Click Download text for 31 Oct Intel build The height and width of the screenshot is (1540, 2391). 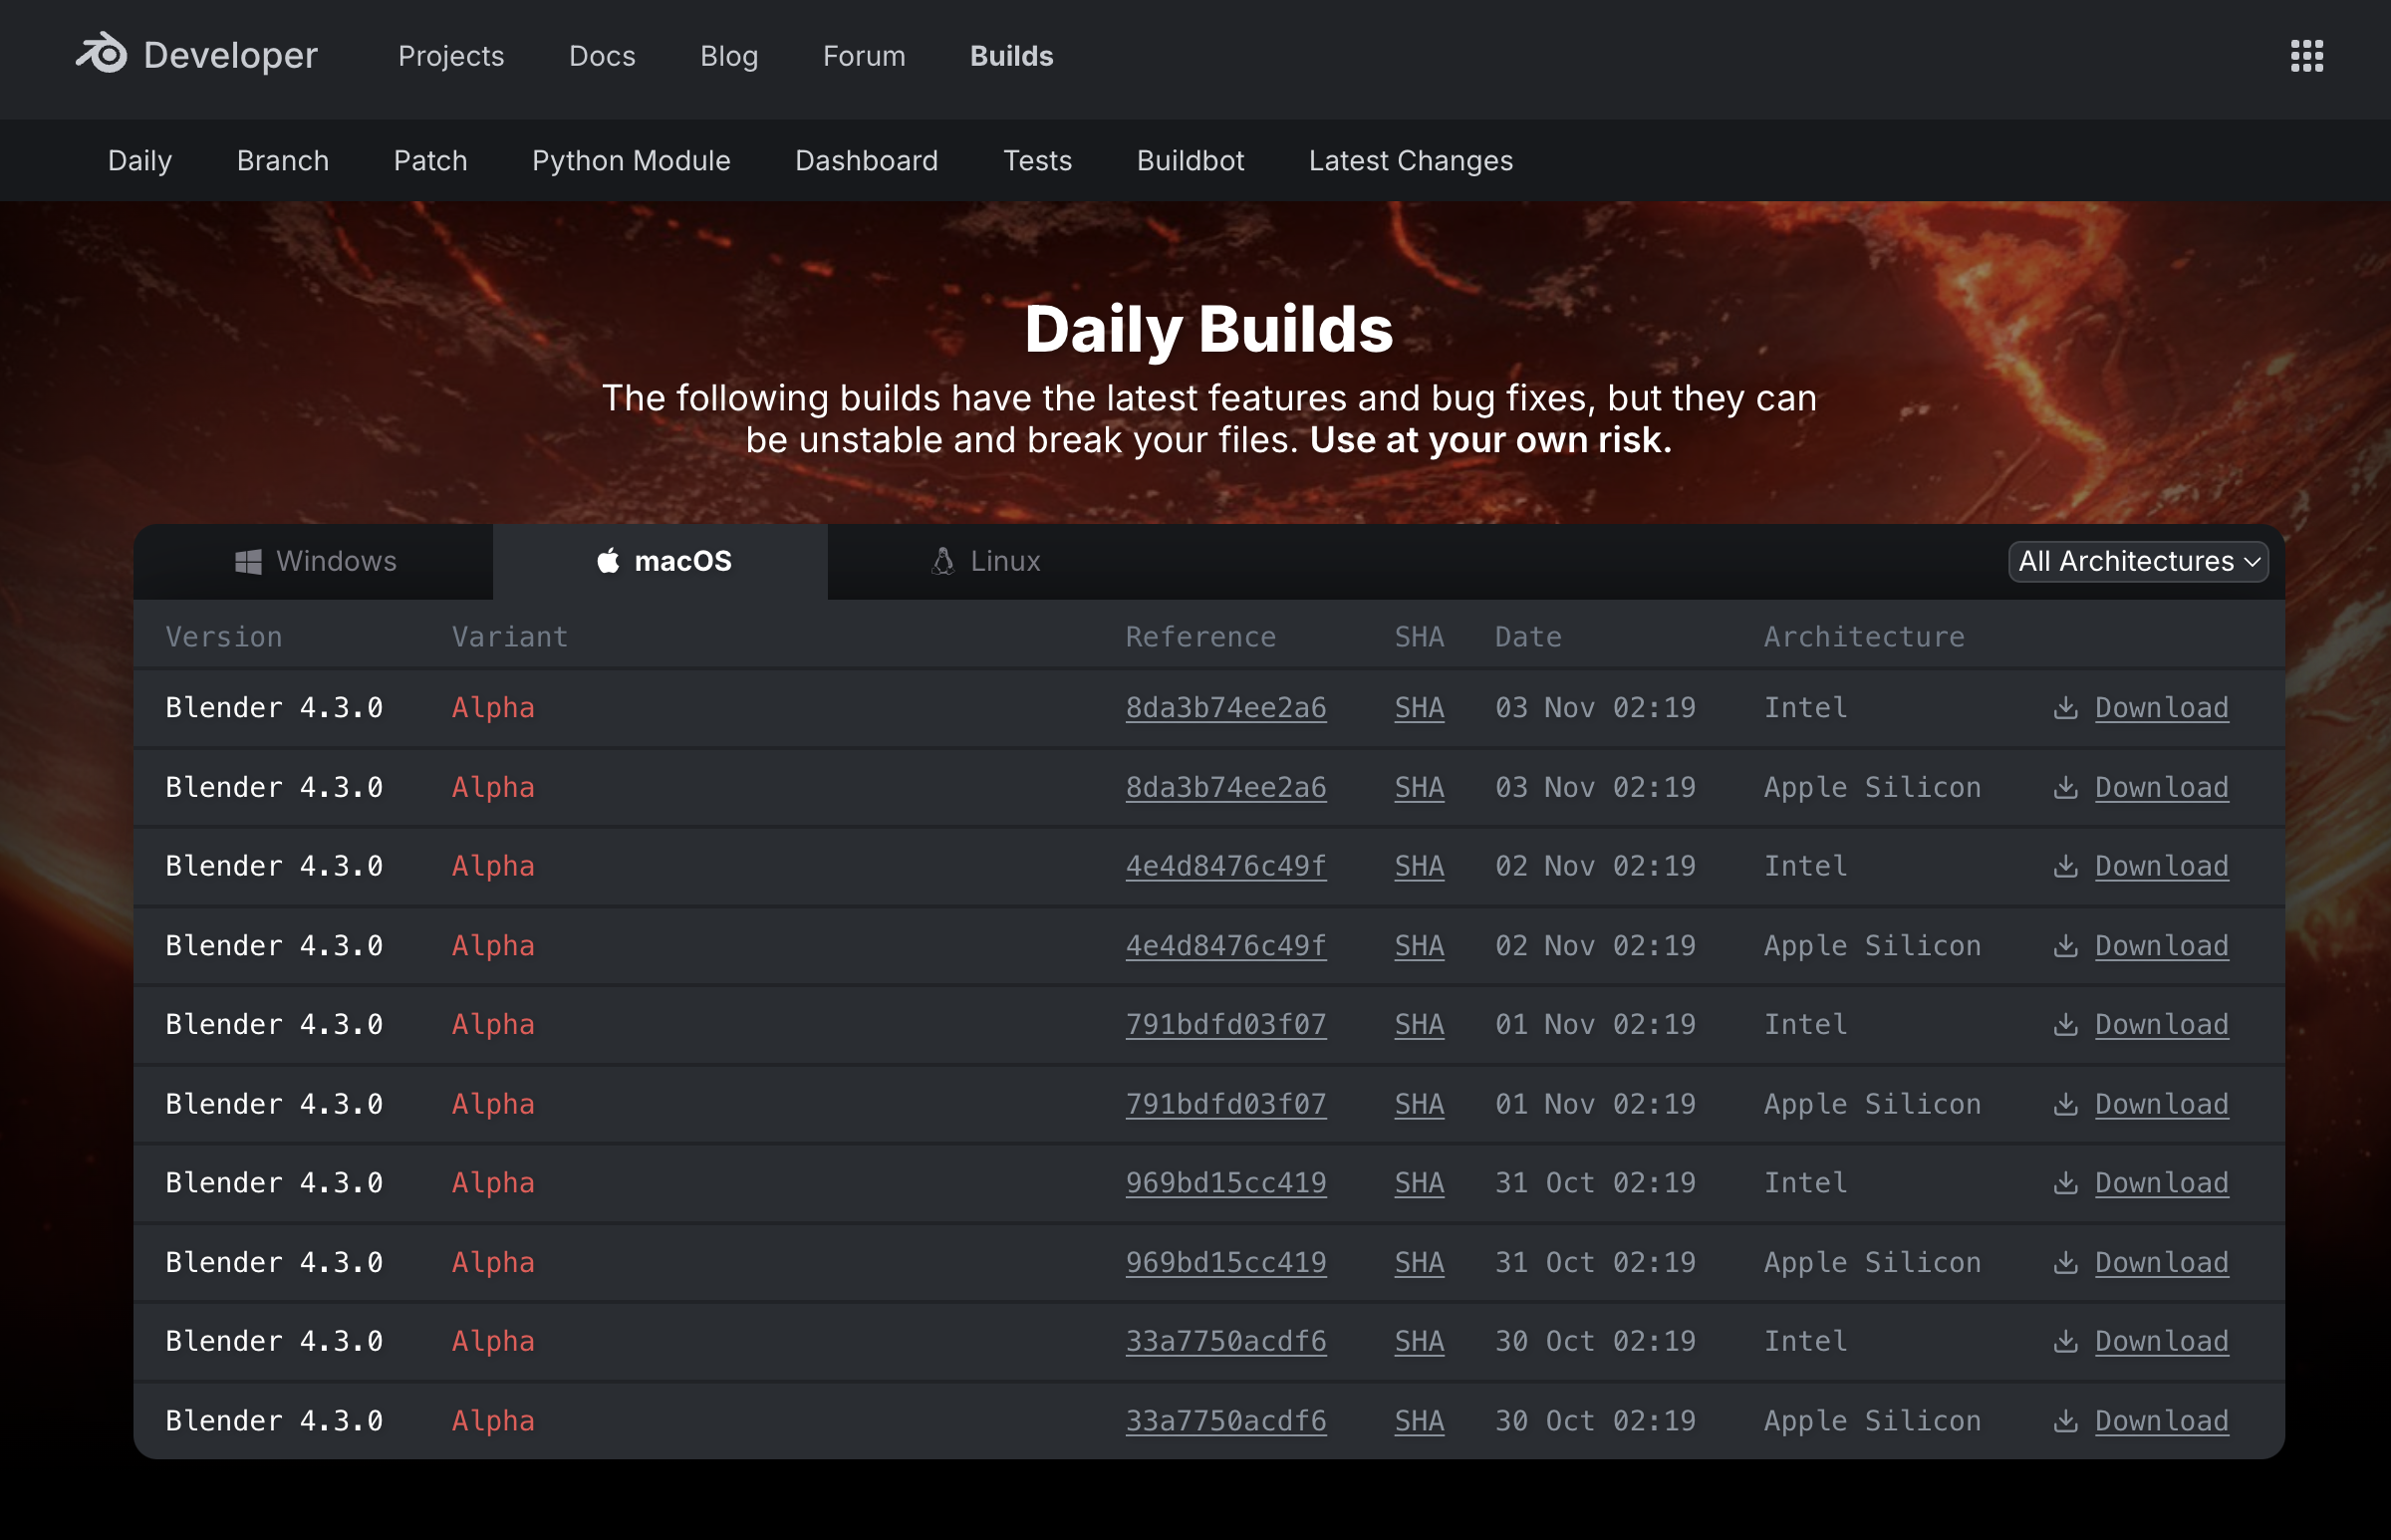click(x=2161, y=1183)
